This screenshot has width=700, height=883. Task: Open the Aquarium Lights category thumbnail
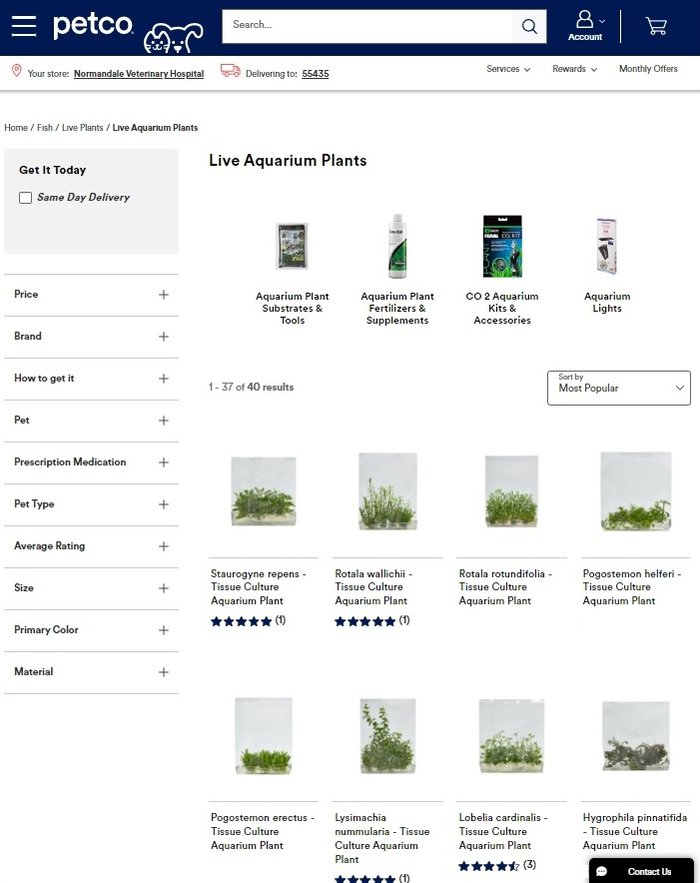pos(607,247)
